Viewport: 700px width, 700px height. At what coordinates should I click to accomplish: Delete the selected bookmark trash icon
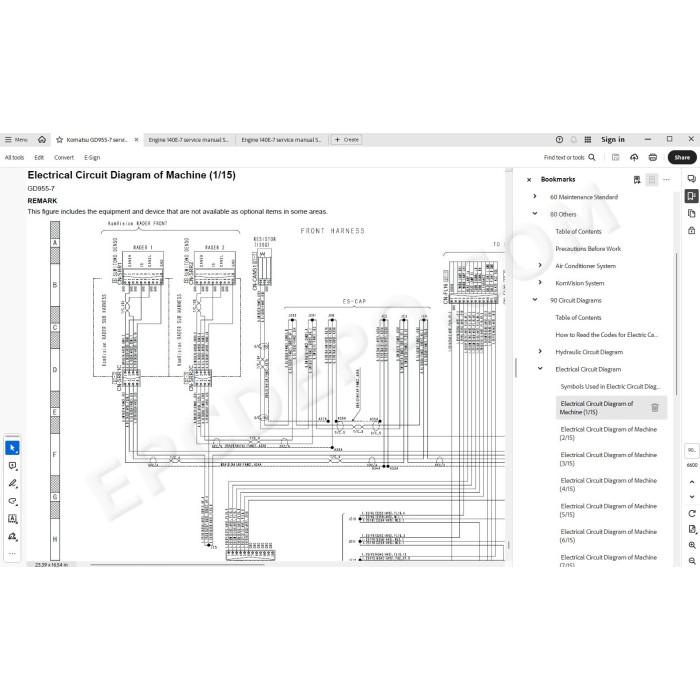coord(655,407)
